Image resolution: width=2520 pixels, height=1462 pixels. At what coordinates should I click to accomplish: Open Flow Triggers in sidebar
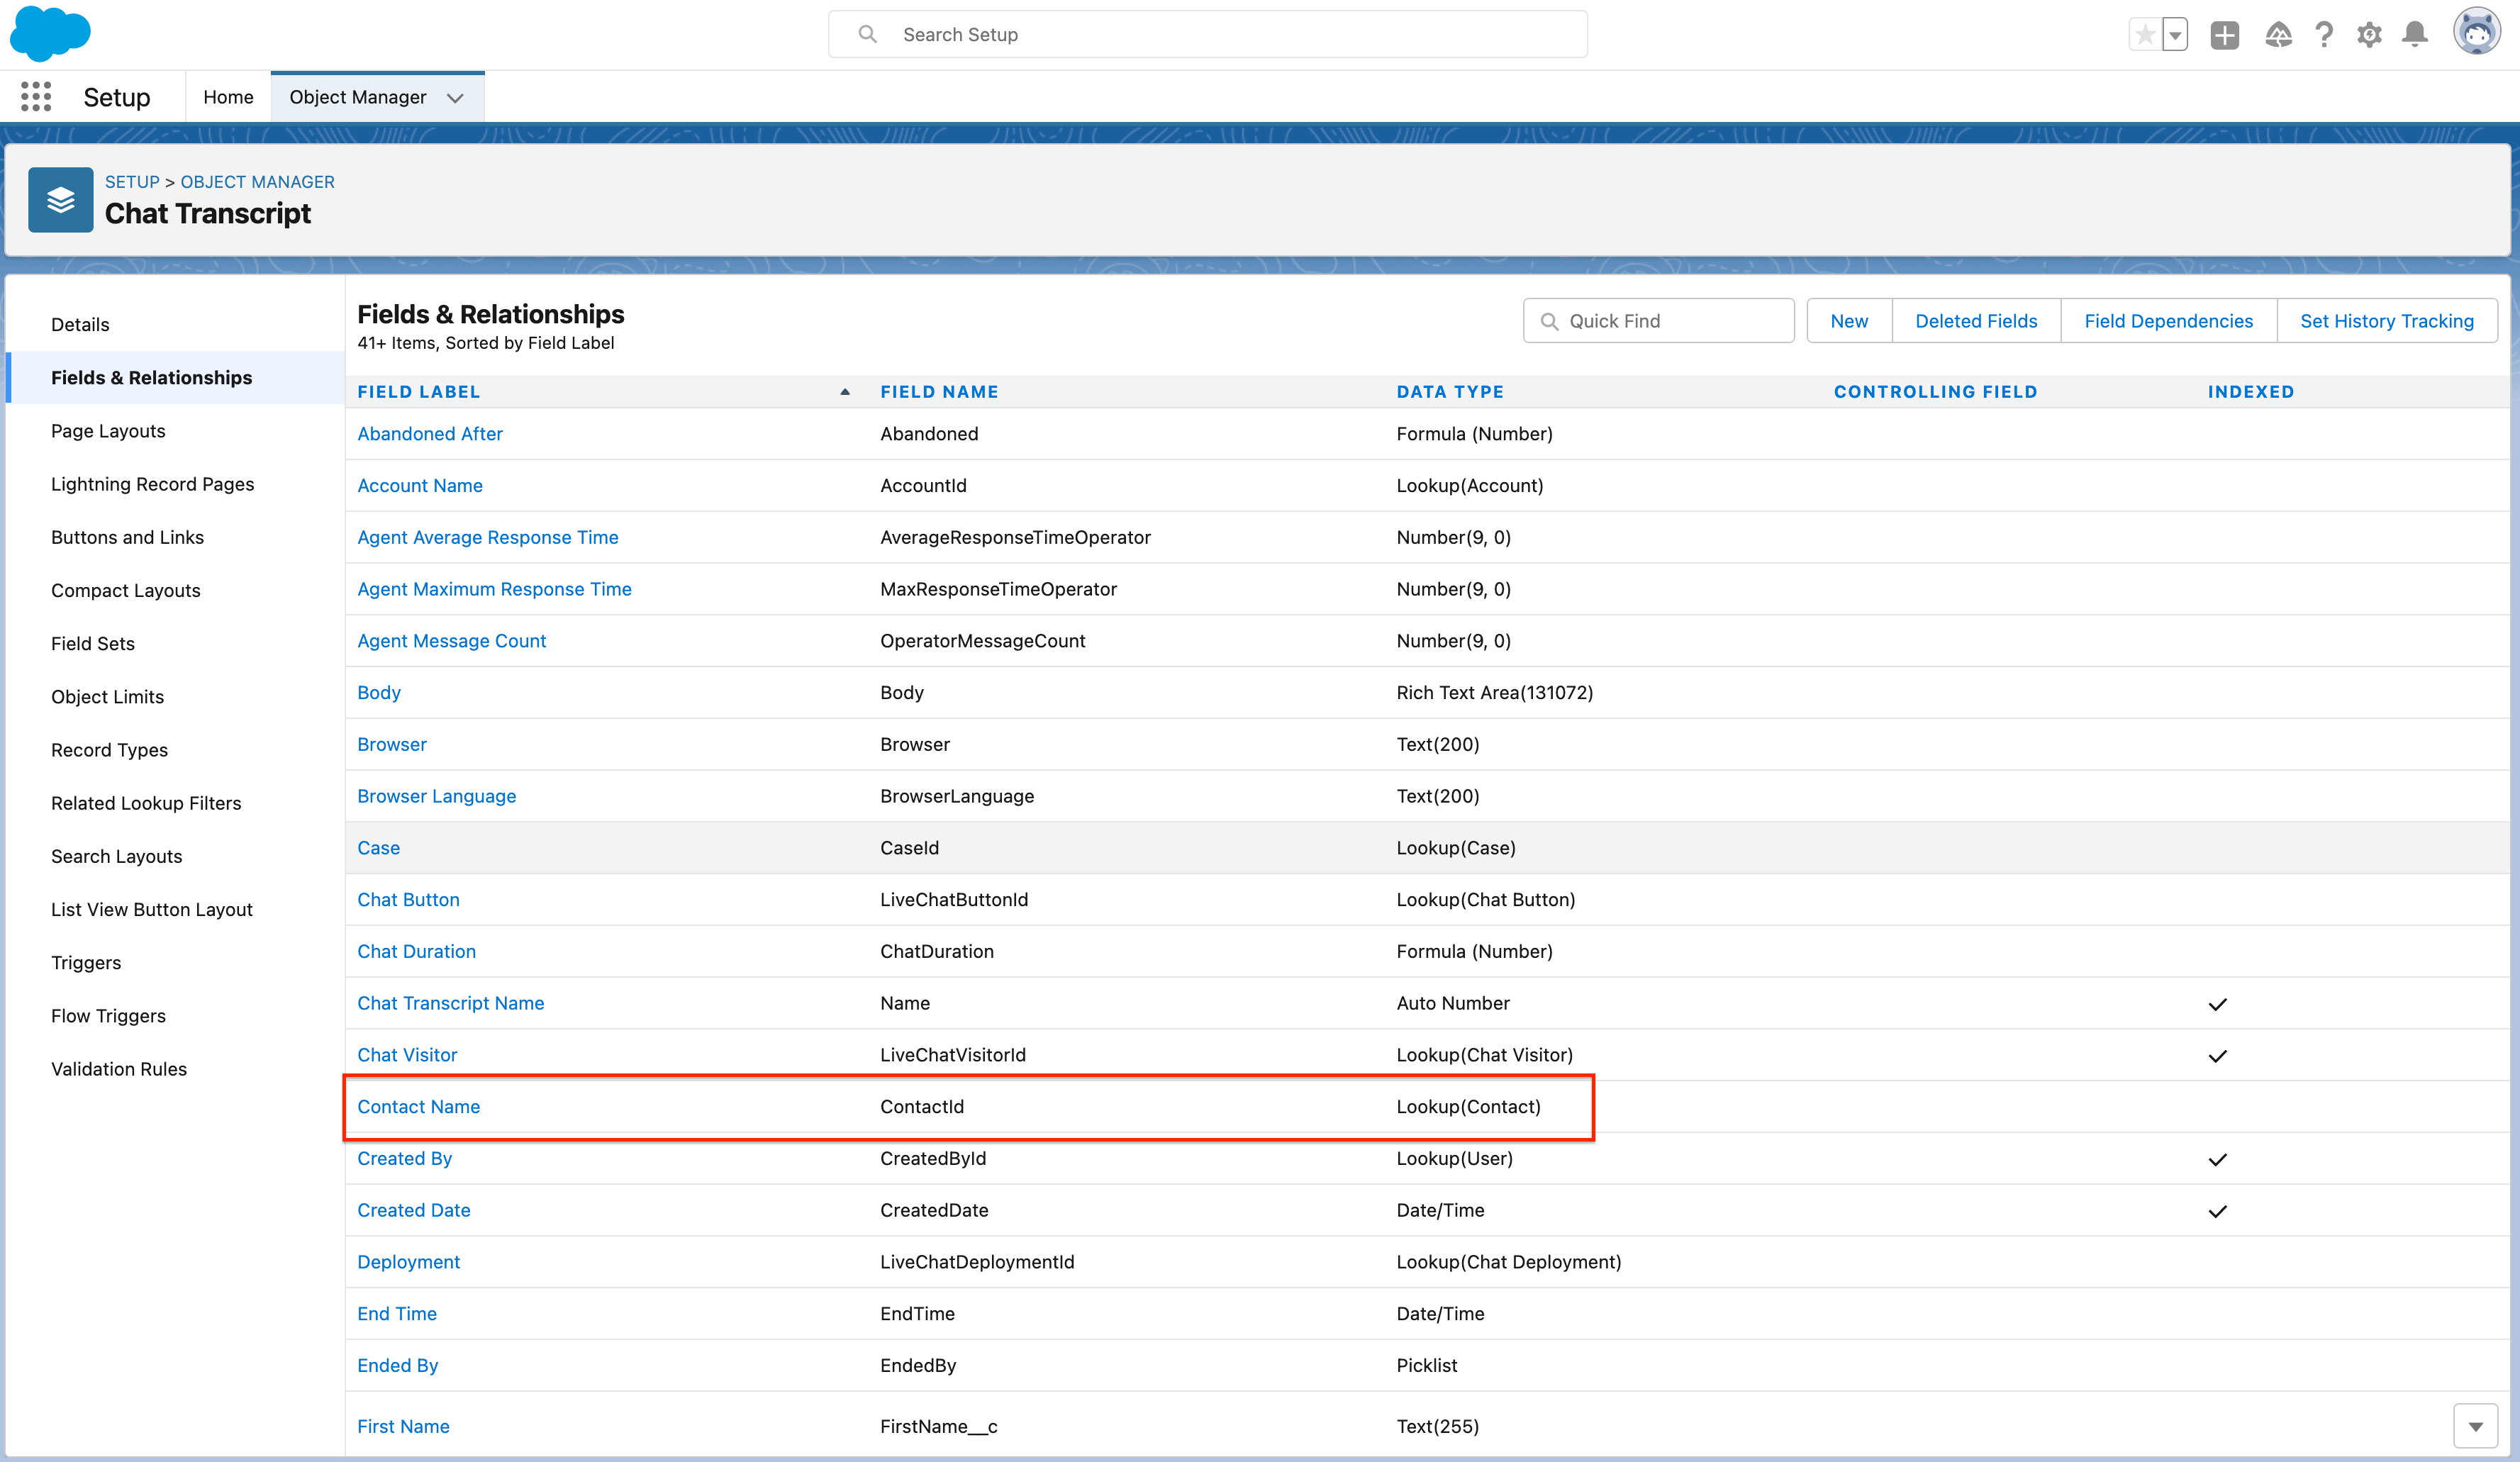click(x=108, y=1015)
